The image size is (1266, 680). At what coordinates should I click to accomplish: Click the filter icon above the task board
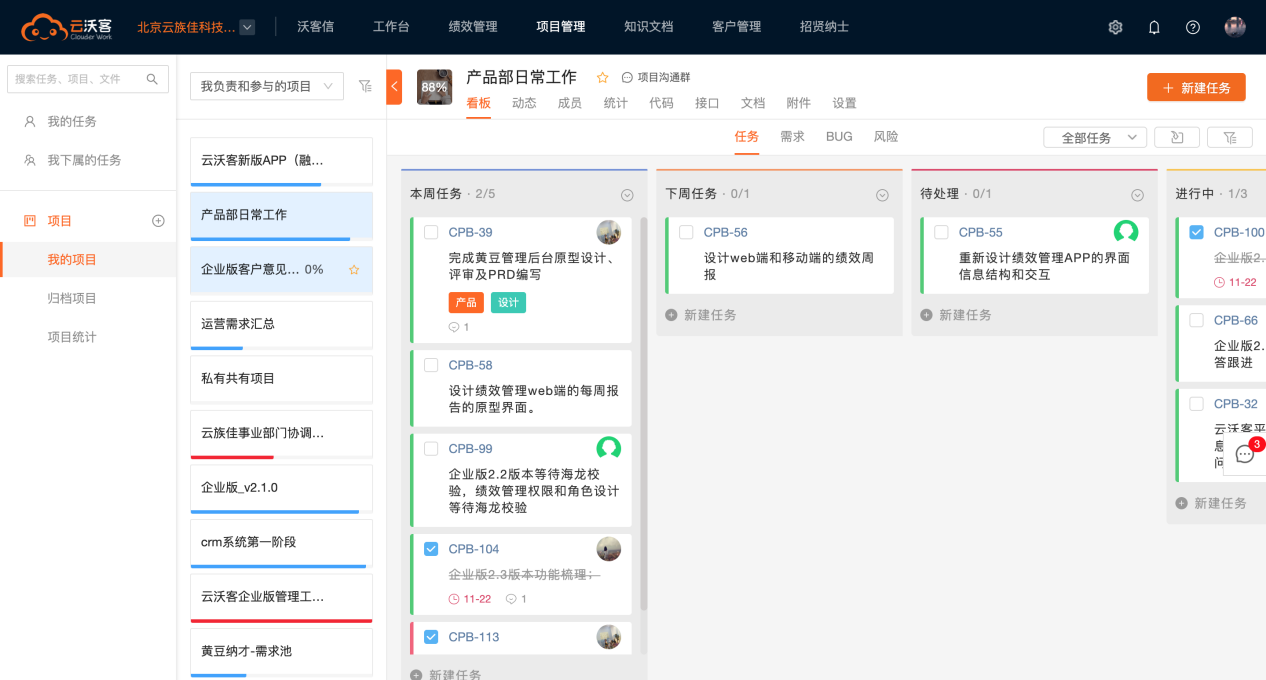coord(1230,136)
